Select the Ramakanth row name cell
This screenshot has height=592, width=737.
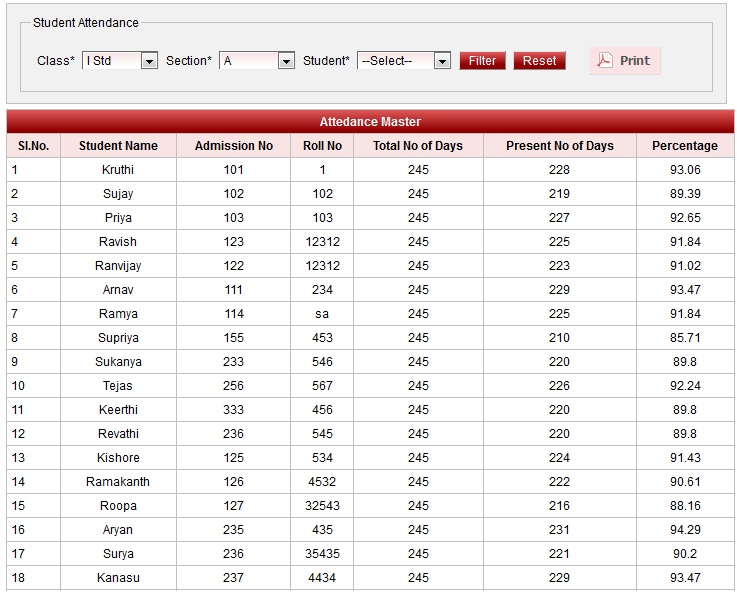(118, 482)
